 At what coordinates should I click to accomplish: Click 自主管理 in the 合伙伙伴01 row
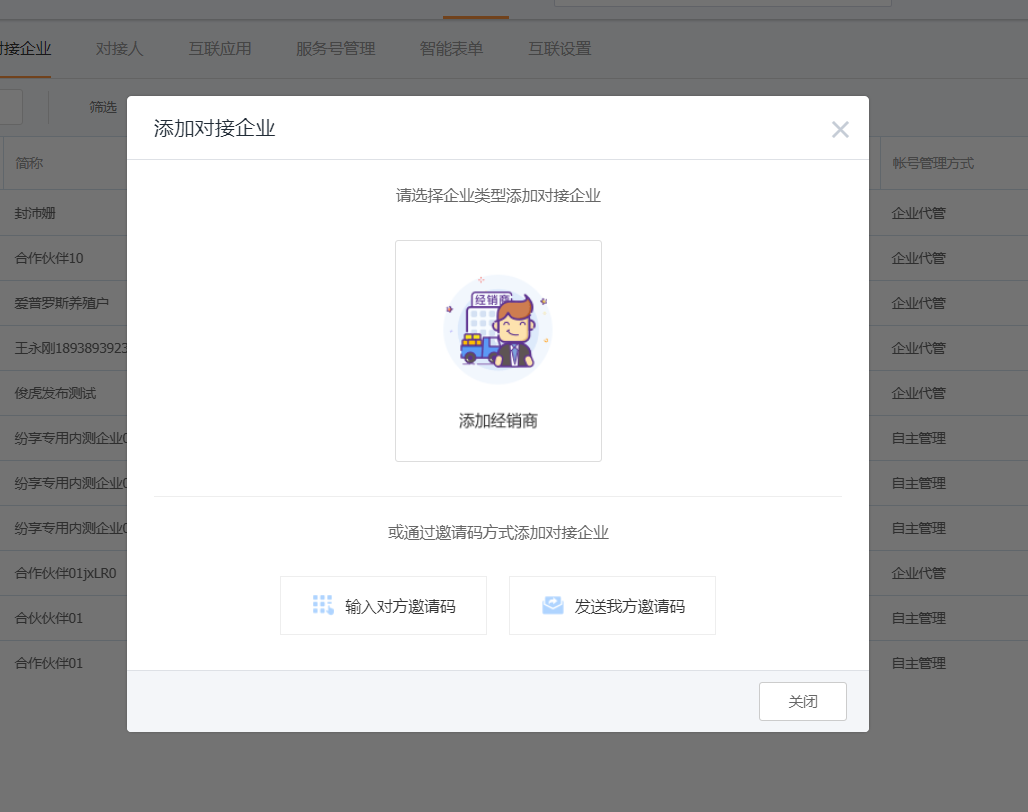(919, 618)
